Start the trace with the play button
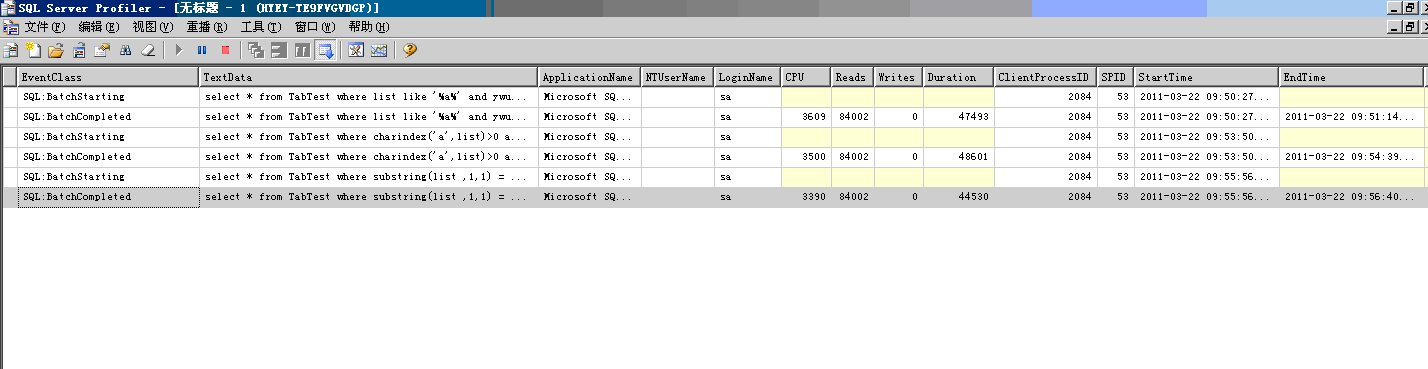Image resolution: width=1428 pixels, height=369 pixels. (179, 50)
